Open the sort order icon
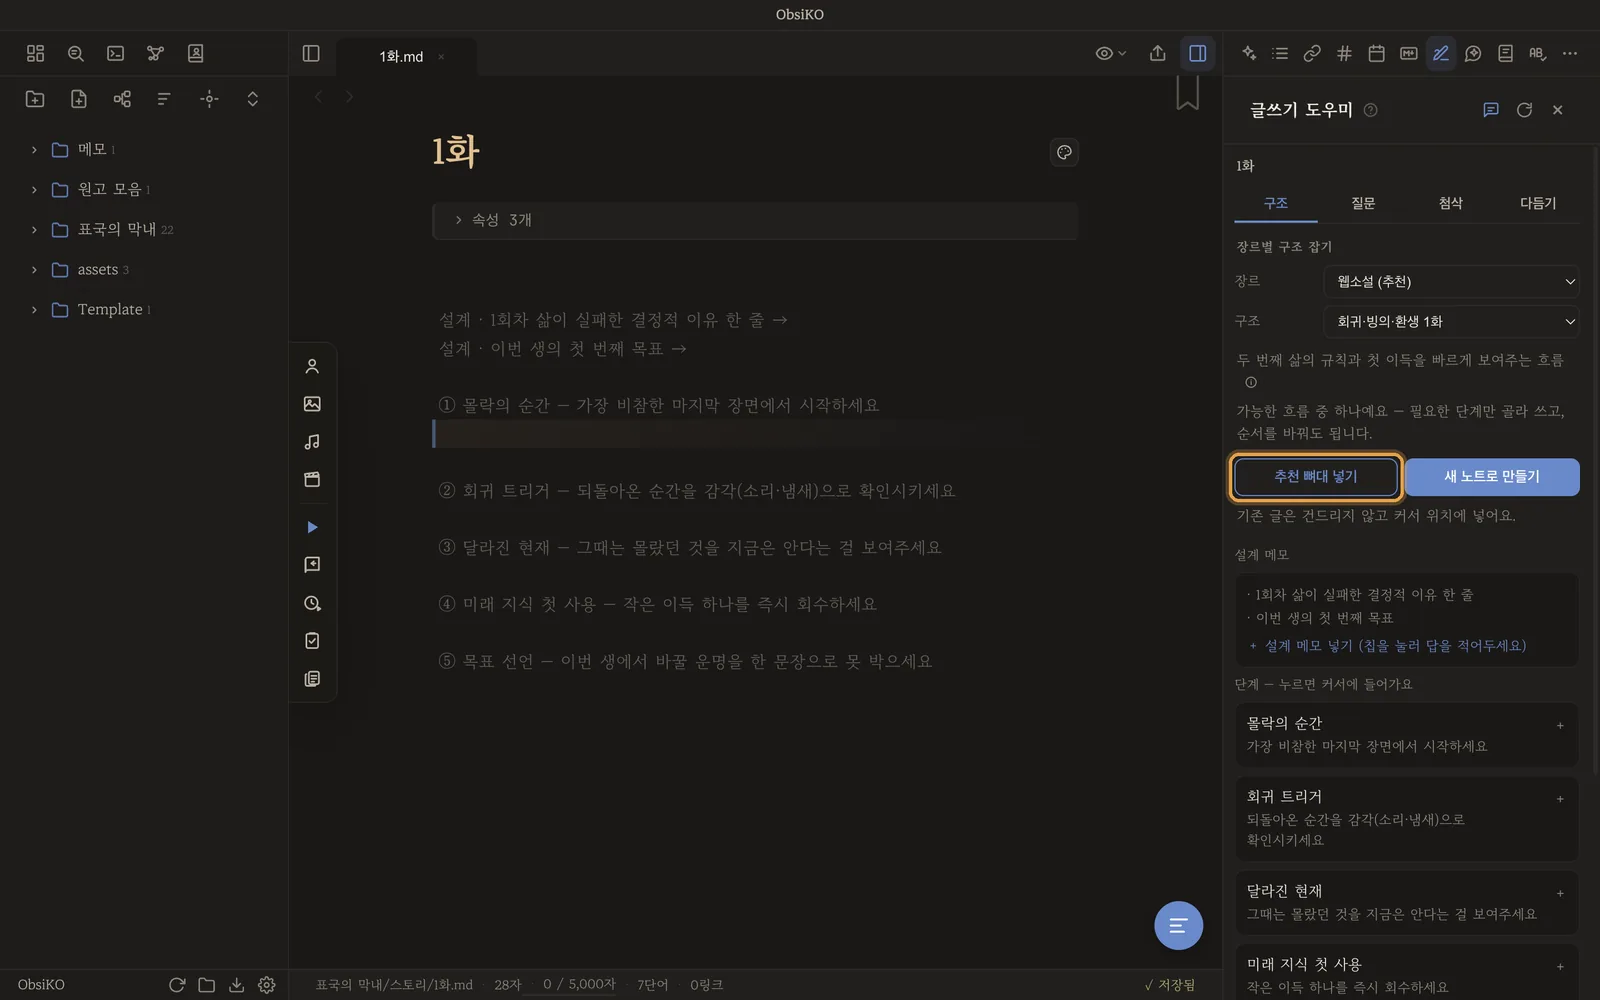The height and width of the screenshot is (1000, 1600). 164,99
